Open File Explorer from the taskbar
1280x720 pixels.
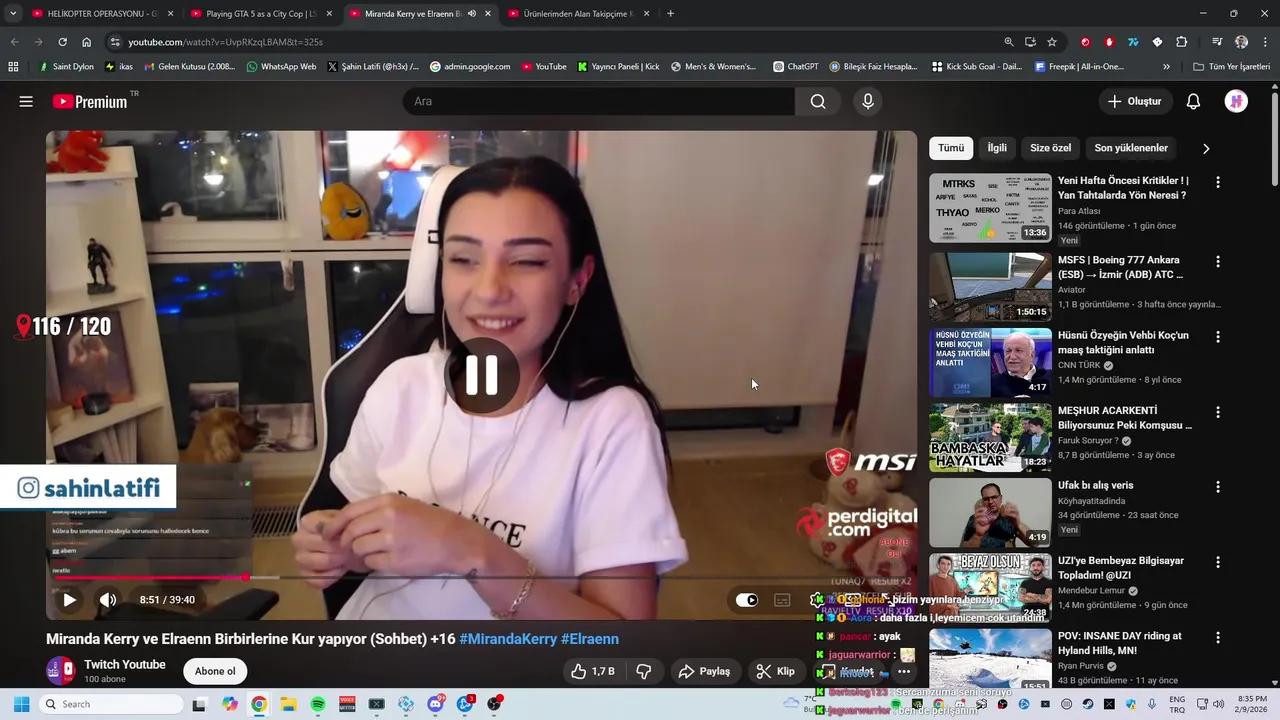pos(288,704)
